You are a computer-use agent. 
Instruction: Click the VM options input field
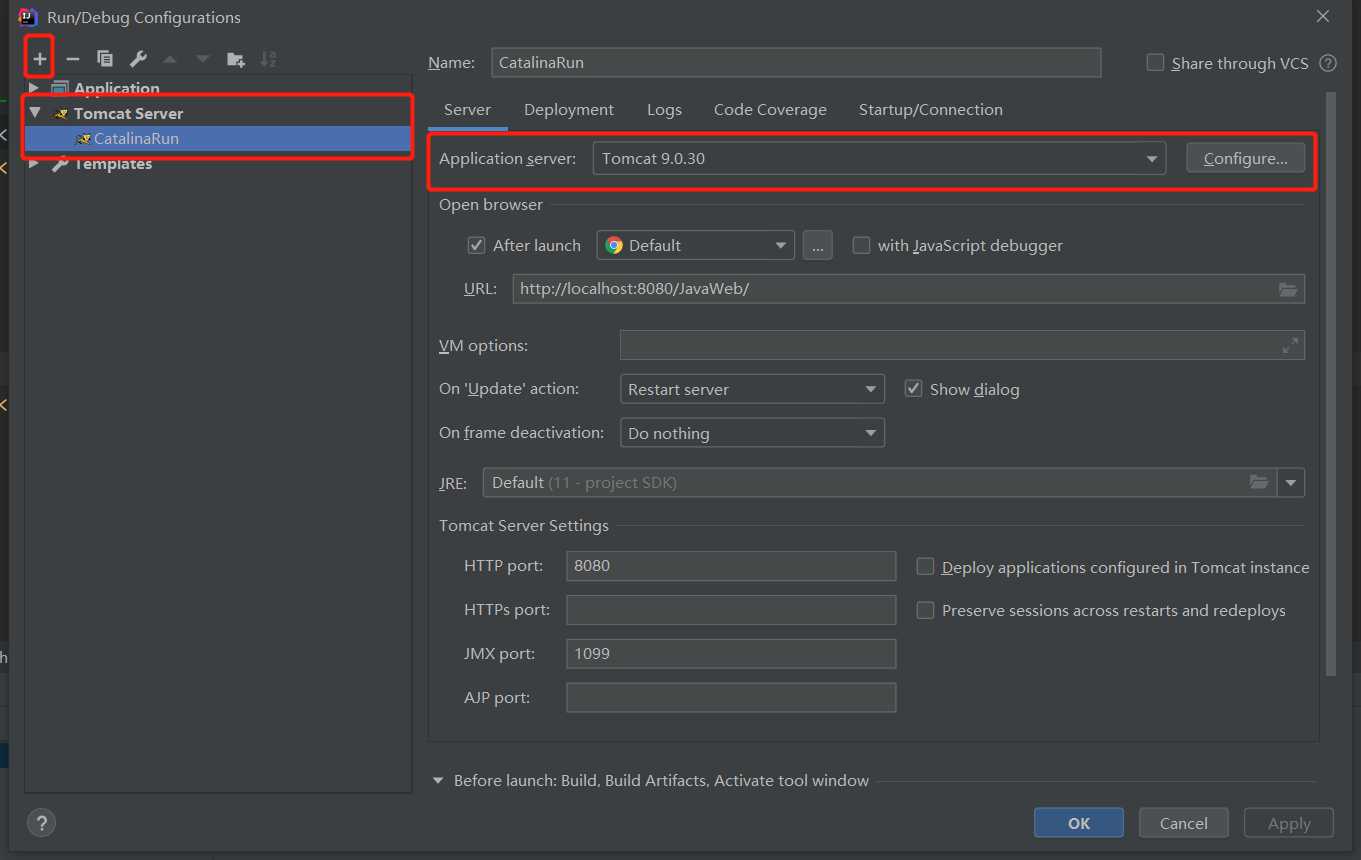pyautogui.click(x=962, y=345)
